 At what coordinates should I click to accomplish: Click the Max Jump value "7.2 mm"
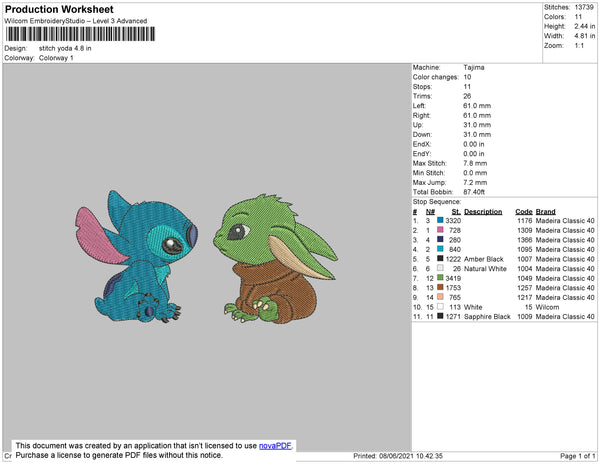coord(475,182)
